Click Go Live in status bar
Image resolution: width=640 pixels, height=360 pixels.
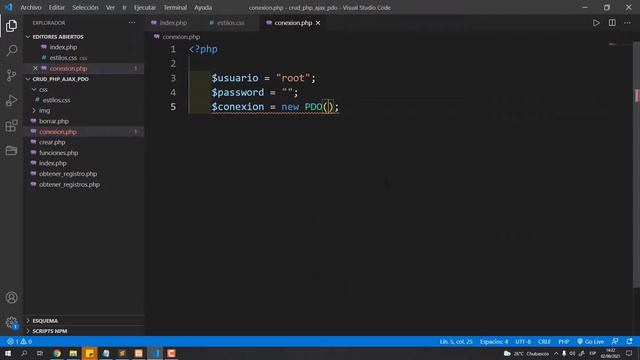point(590,341)
